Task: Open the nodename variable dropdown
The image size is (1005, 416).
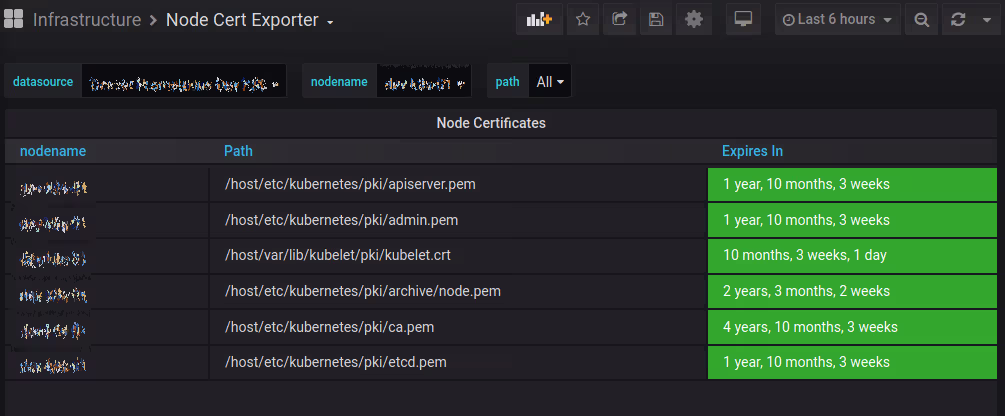Action: pos(424,82)
